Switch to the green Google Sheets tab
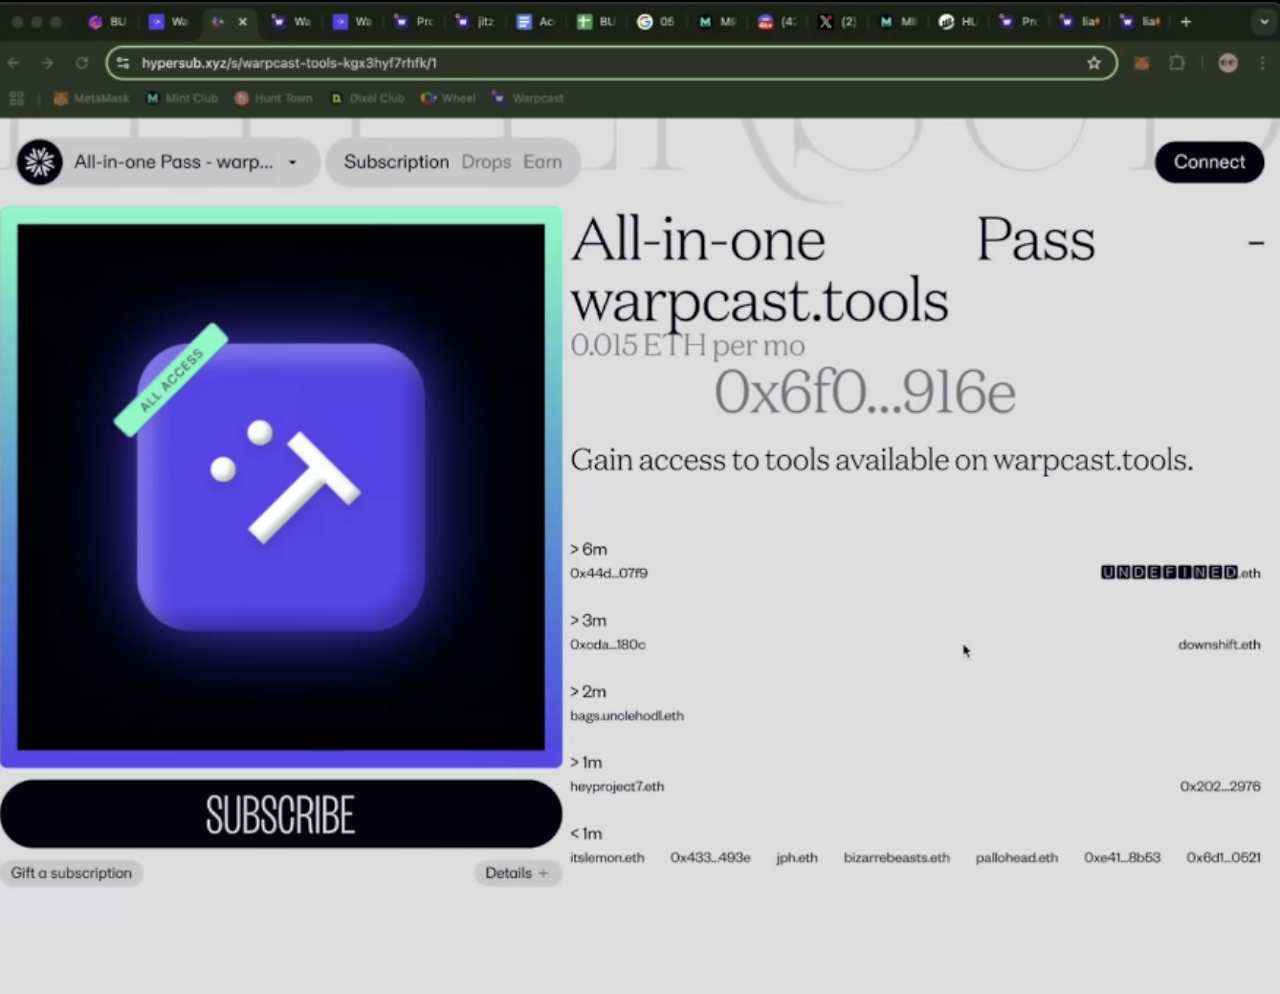The width and height of the screenshot is (1280, 994). (x=596, y=21)
